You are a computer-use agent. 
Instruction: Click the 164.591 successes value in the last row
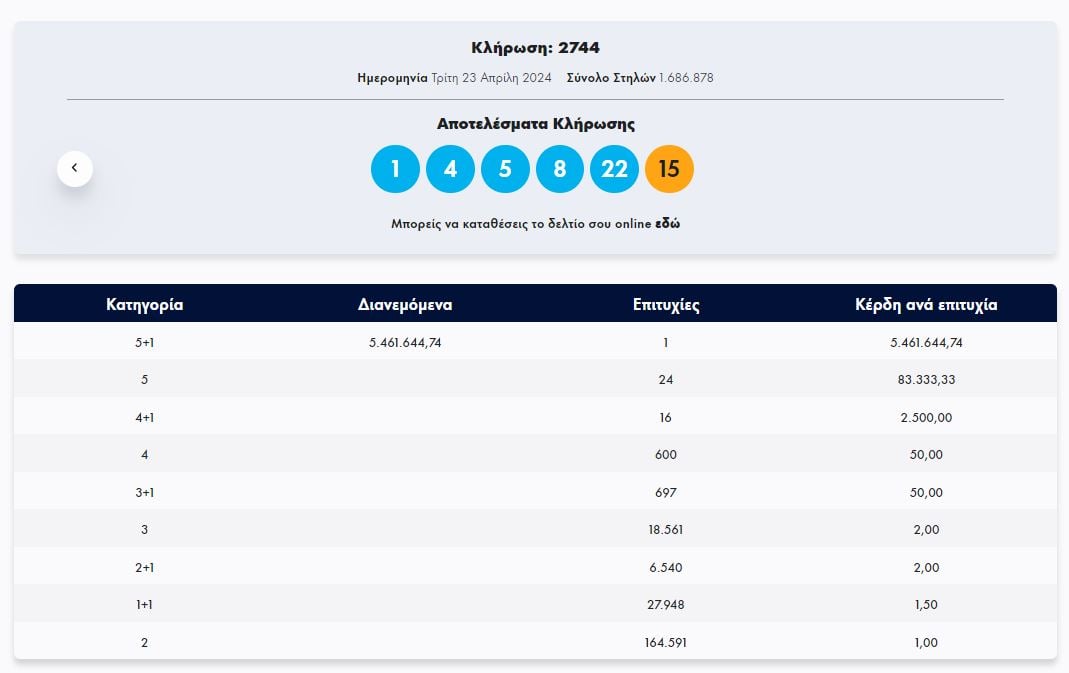pyautogui.click(x=666, y=642)
